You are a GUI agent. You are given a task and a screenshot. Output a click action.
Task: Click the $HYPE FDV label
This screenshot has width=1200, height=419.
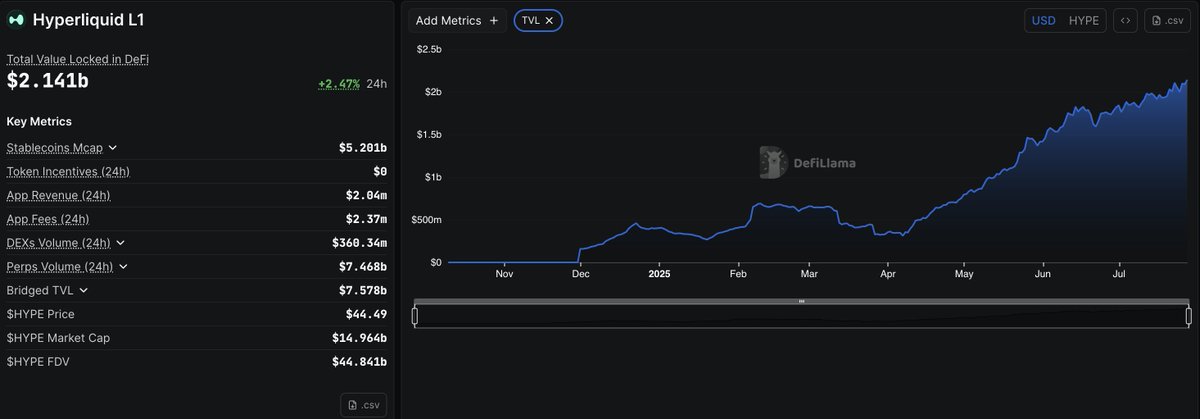coord(38,361)
